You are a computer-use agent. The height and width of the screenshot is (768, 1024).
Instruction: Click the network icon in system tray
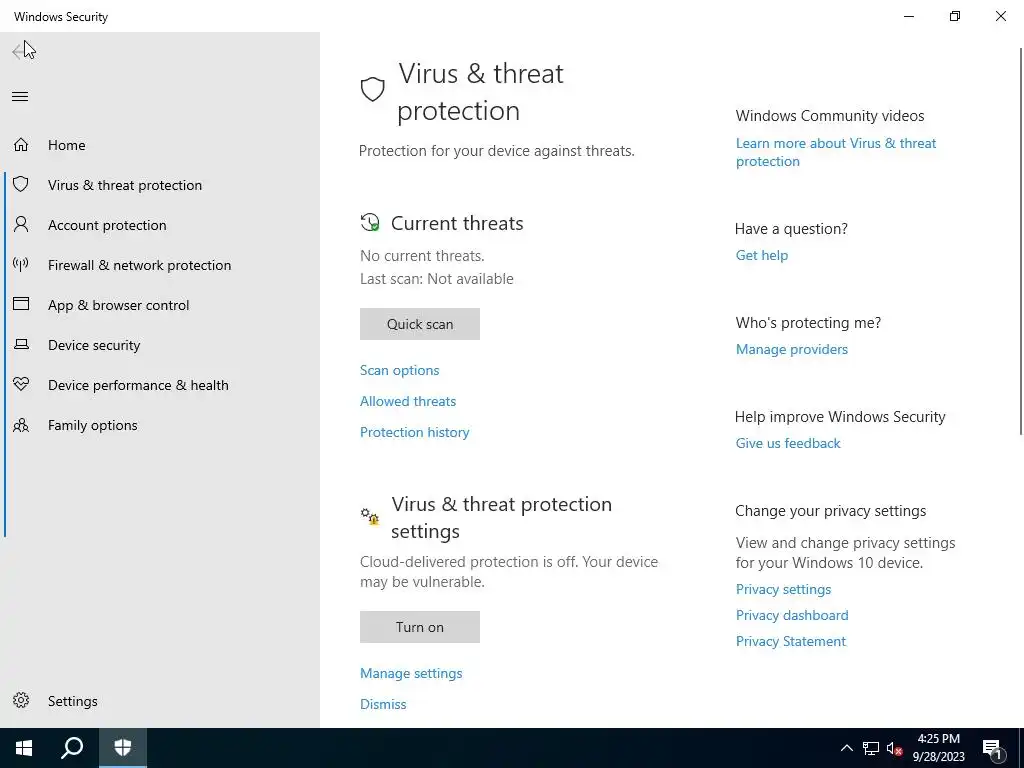pyautogui.click(x=871, y=748)
